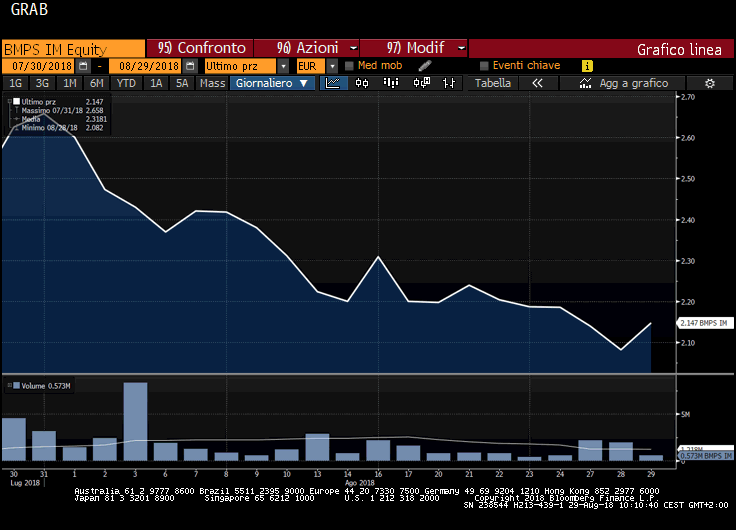
Task: Open the Giornaliero frequency dropdown
Action: click(x=273, y=83)
